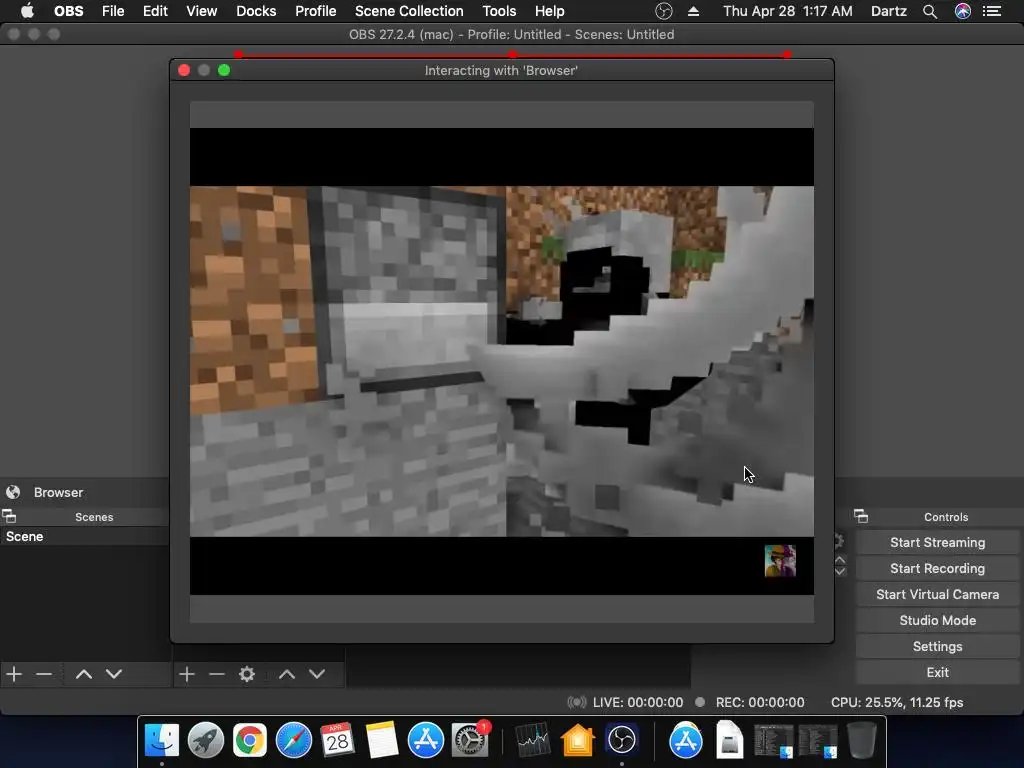Open the Profile menu
1024x768 pixels.
coord(315,11)
